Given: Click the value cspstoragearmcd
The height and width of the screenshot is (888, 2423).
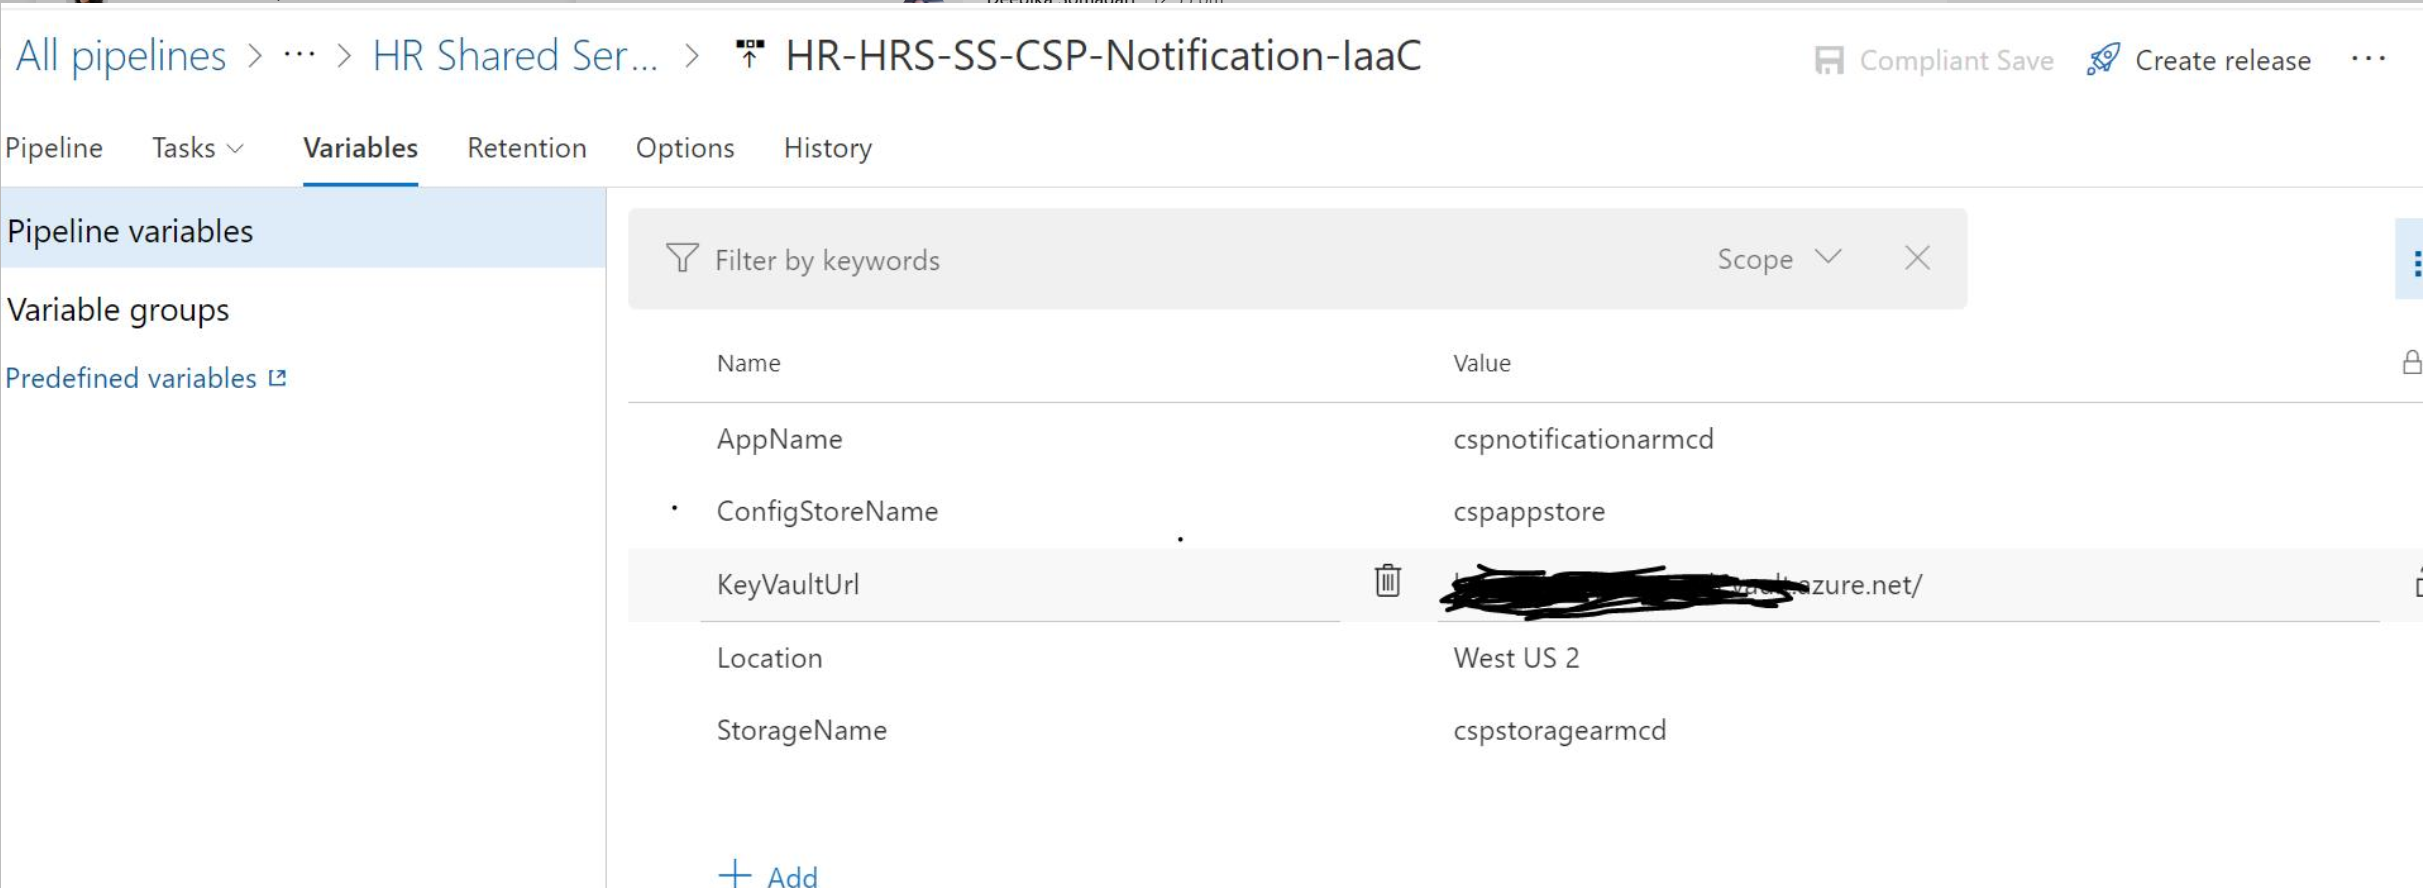Looking at the screenshot, I should point(1559,730).
